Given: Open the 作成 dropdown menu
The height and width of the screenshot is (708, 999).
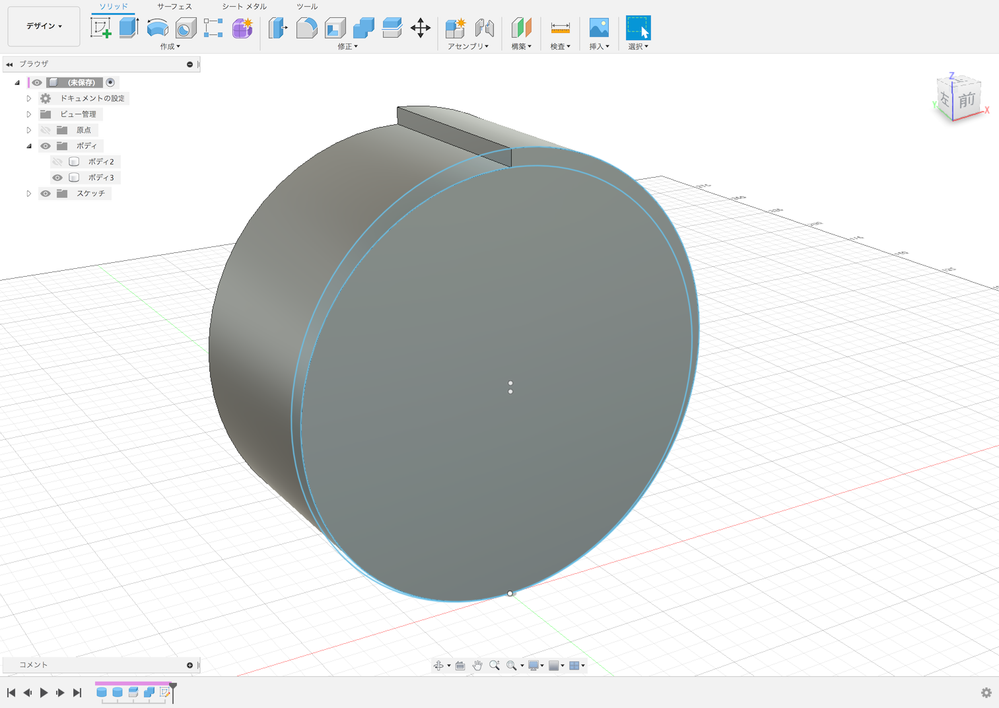Looking at the screenshot, I should [x=169, y=47].
